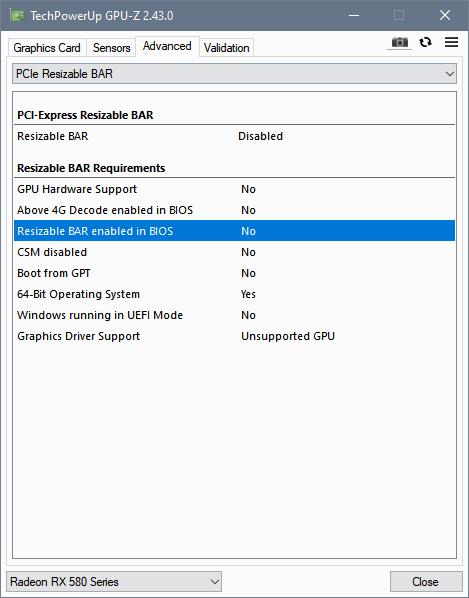The height and width of the screenshot is (598, 469).
Task: Select the Graphics Driver Support row
Action: coord(234,336)
